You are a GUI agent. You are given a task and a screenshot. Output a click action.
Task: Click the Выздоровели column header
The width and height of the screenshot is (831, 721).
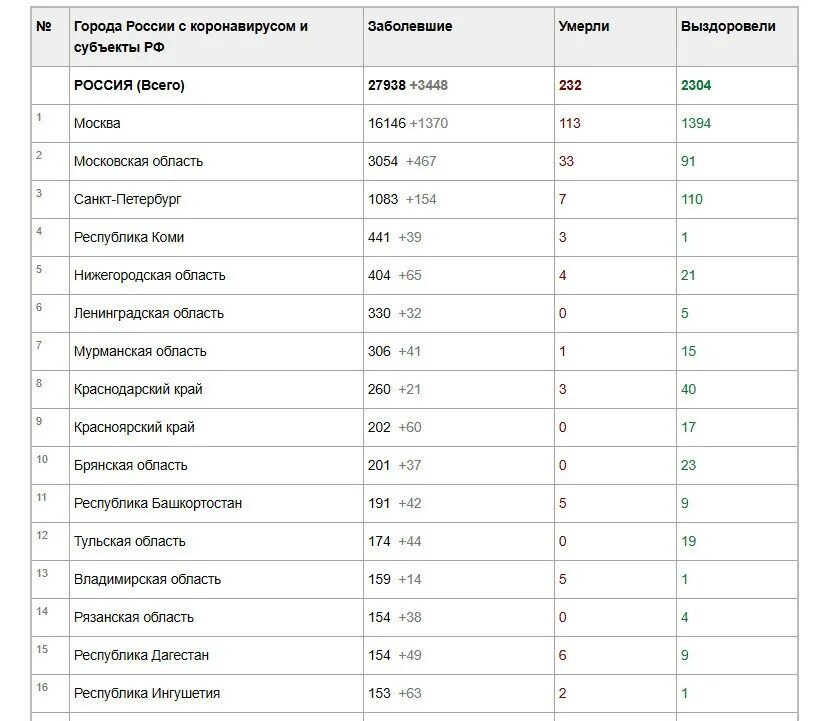pos(728,27)
